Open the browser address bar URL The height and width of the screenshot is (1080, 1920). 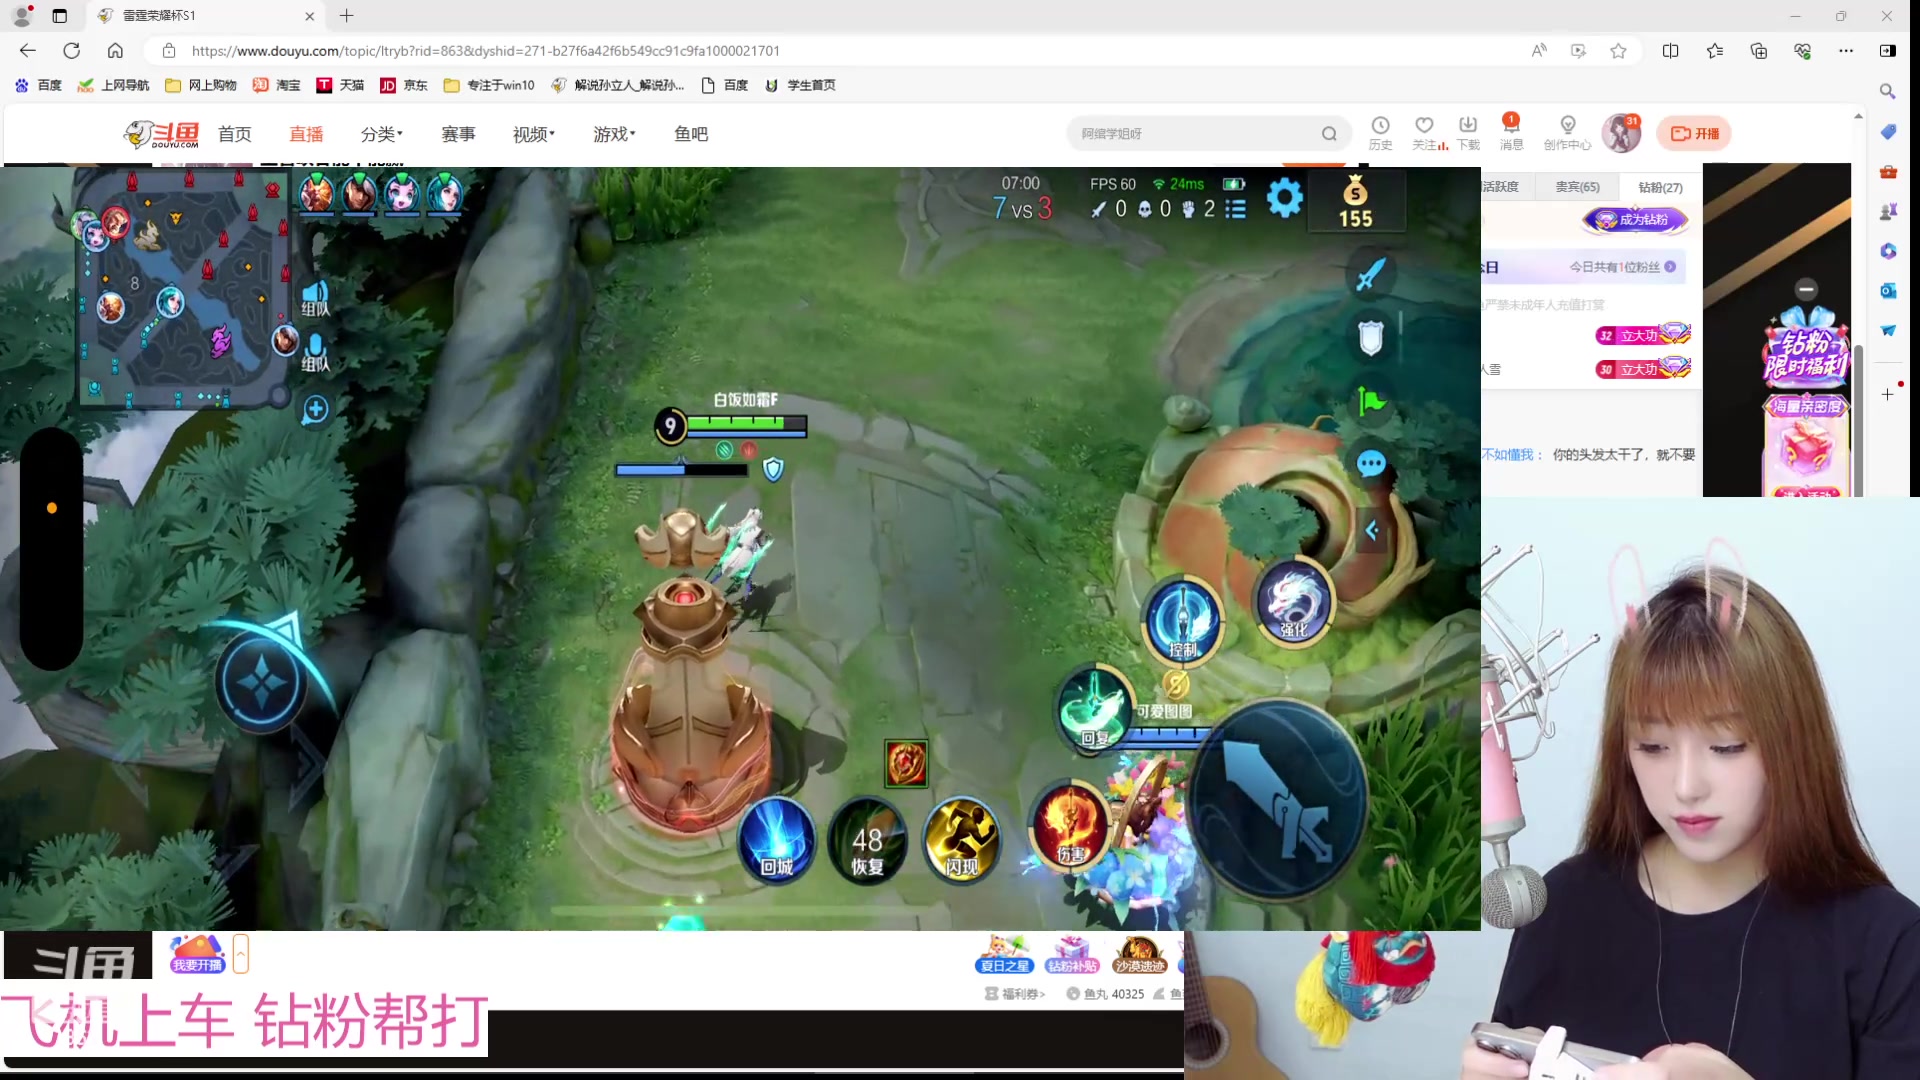(x=485, y=51)
